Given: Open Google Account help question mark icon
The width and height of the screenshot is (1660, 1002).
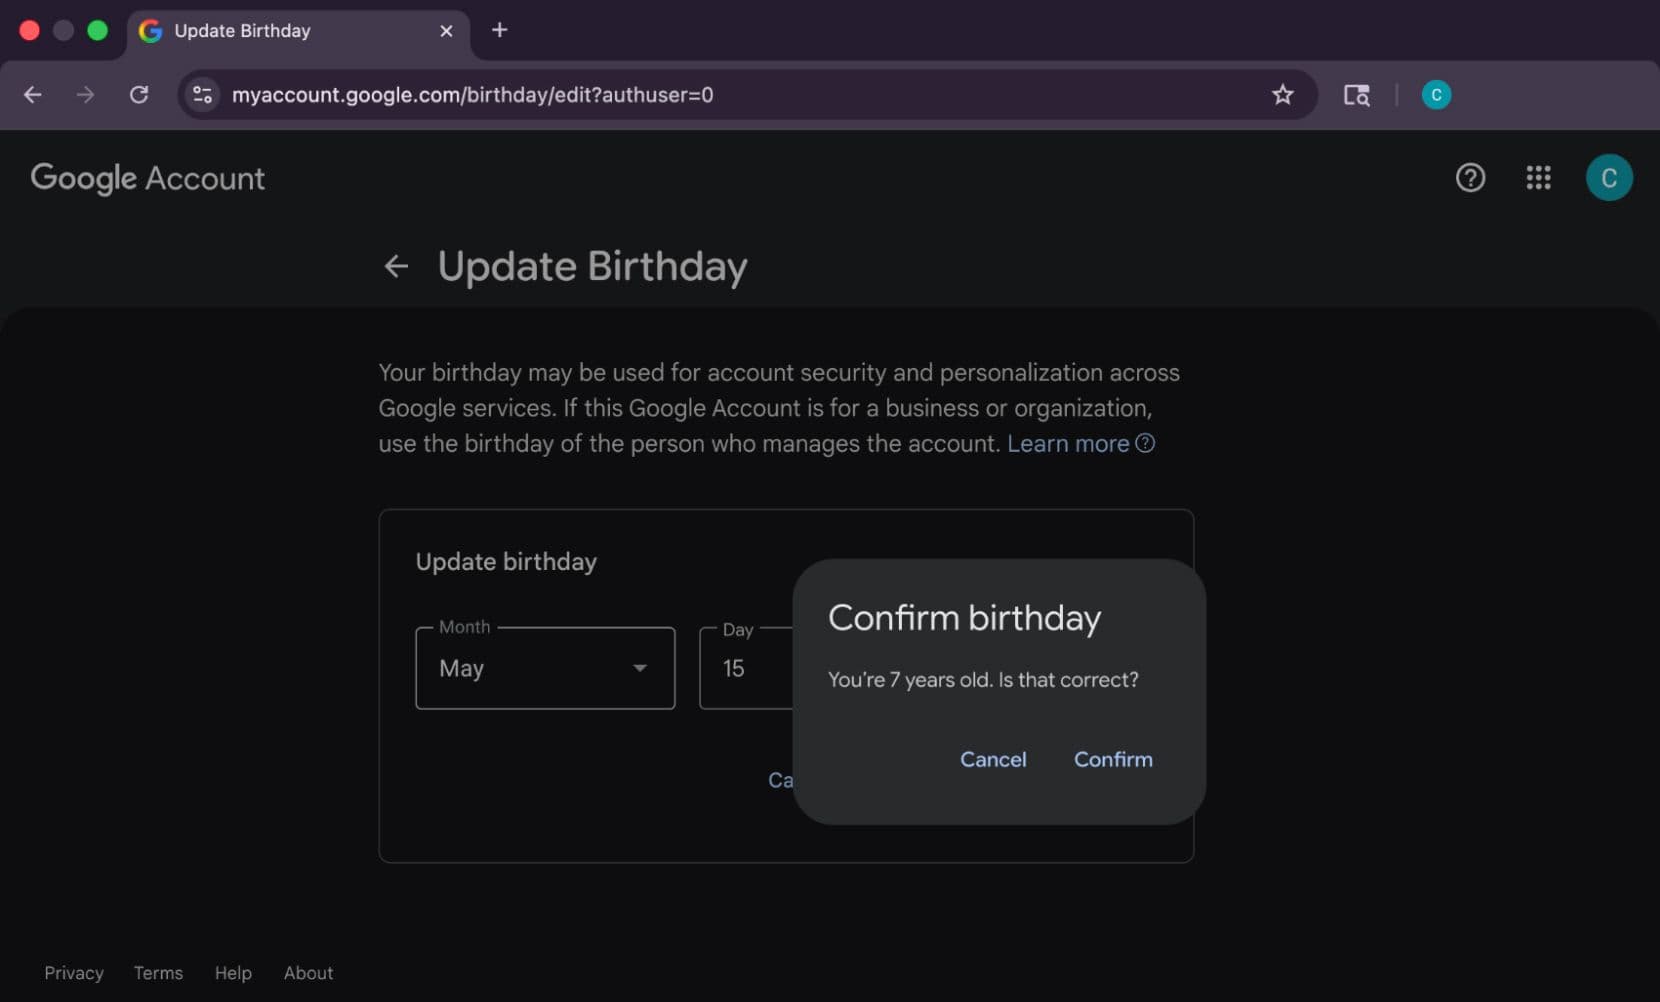Looking at the screenshot, I should click(1470, 178).
